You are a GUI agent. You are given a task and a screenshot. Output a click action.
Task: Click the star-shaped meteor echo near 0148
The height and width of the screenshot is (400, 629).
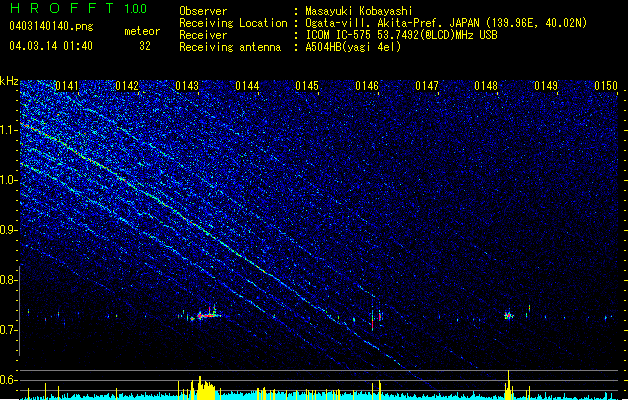point(509,316)
